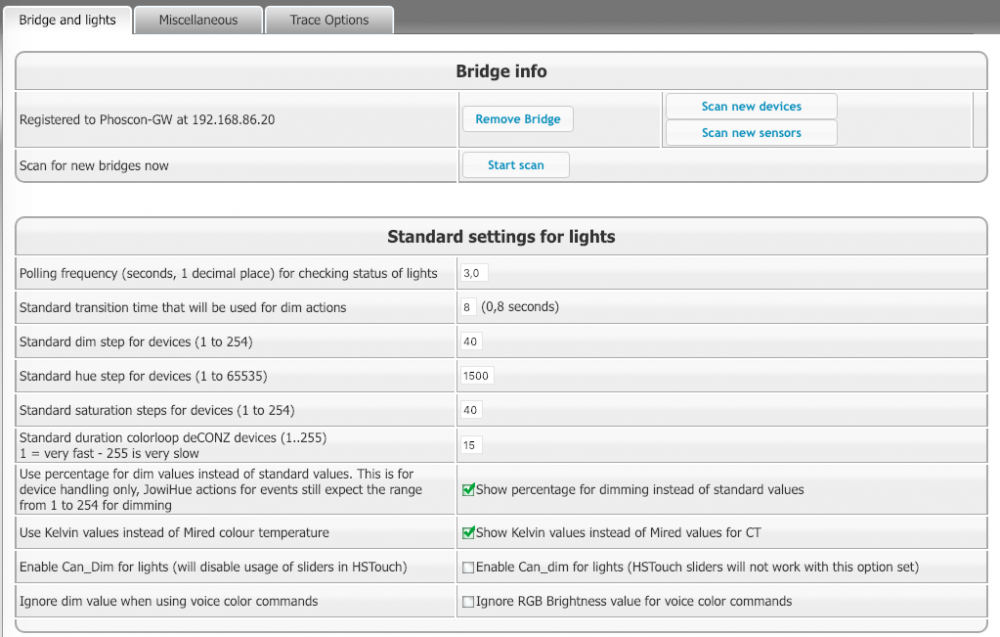Click the standard dim step field
1000x637 pixels.
tap(471, 342)
